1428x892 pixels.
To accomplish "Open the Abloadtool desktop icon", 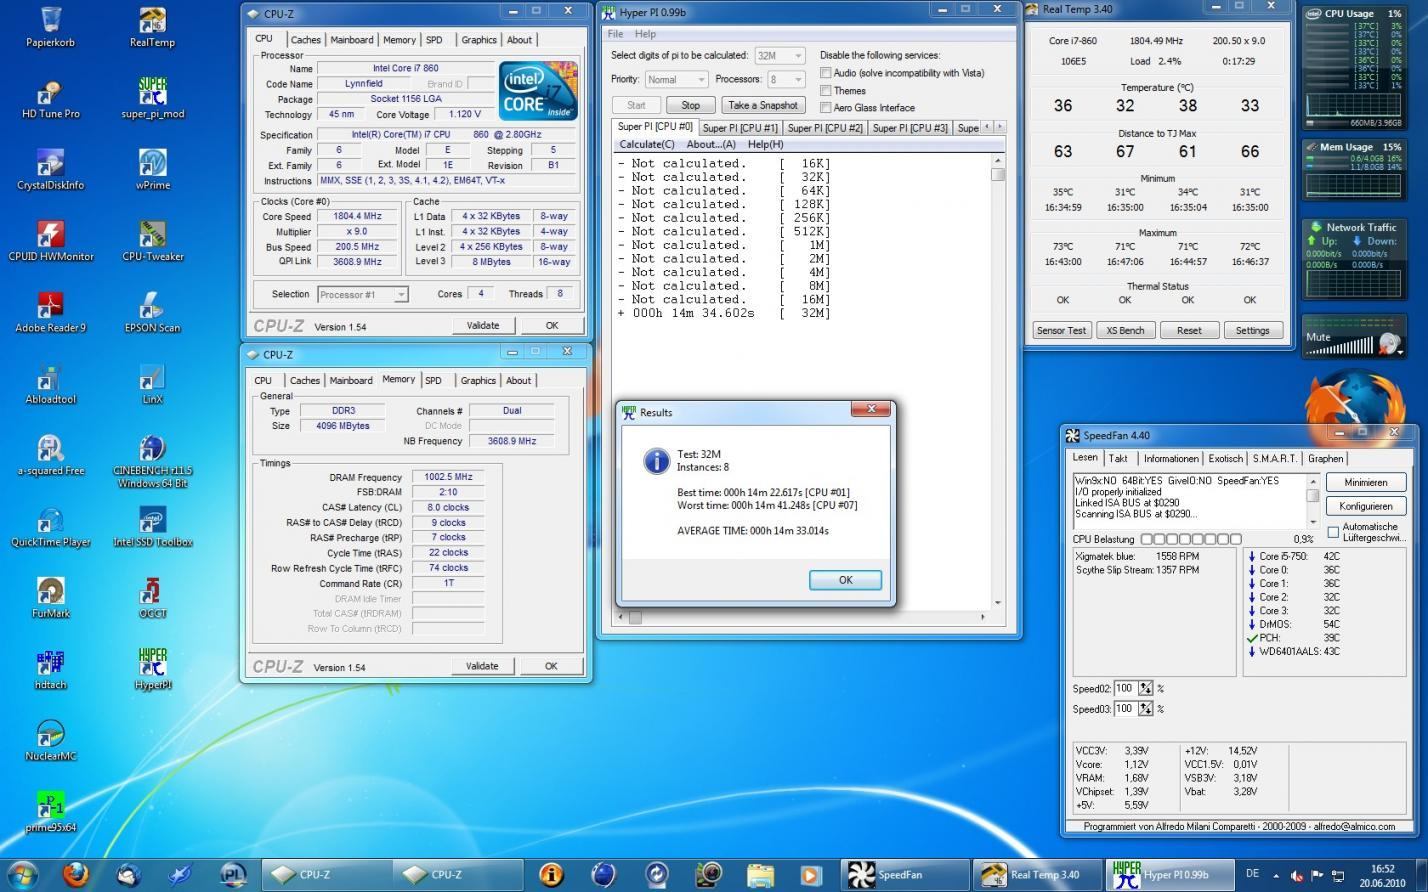I will coord(50,383).
